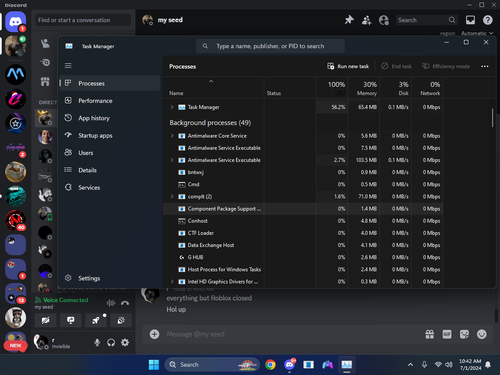Focus Task Manager search field

point(270,46)
